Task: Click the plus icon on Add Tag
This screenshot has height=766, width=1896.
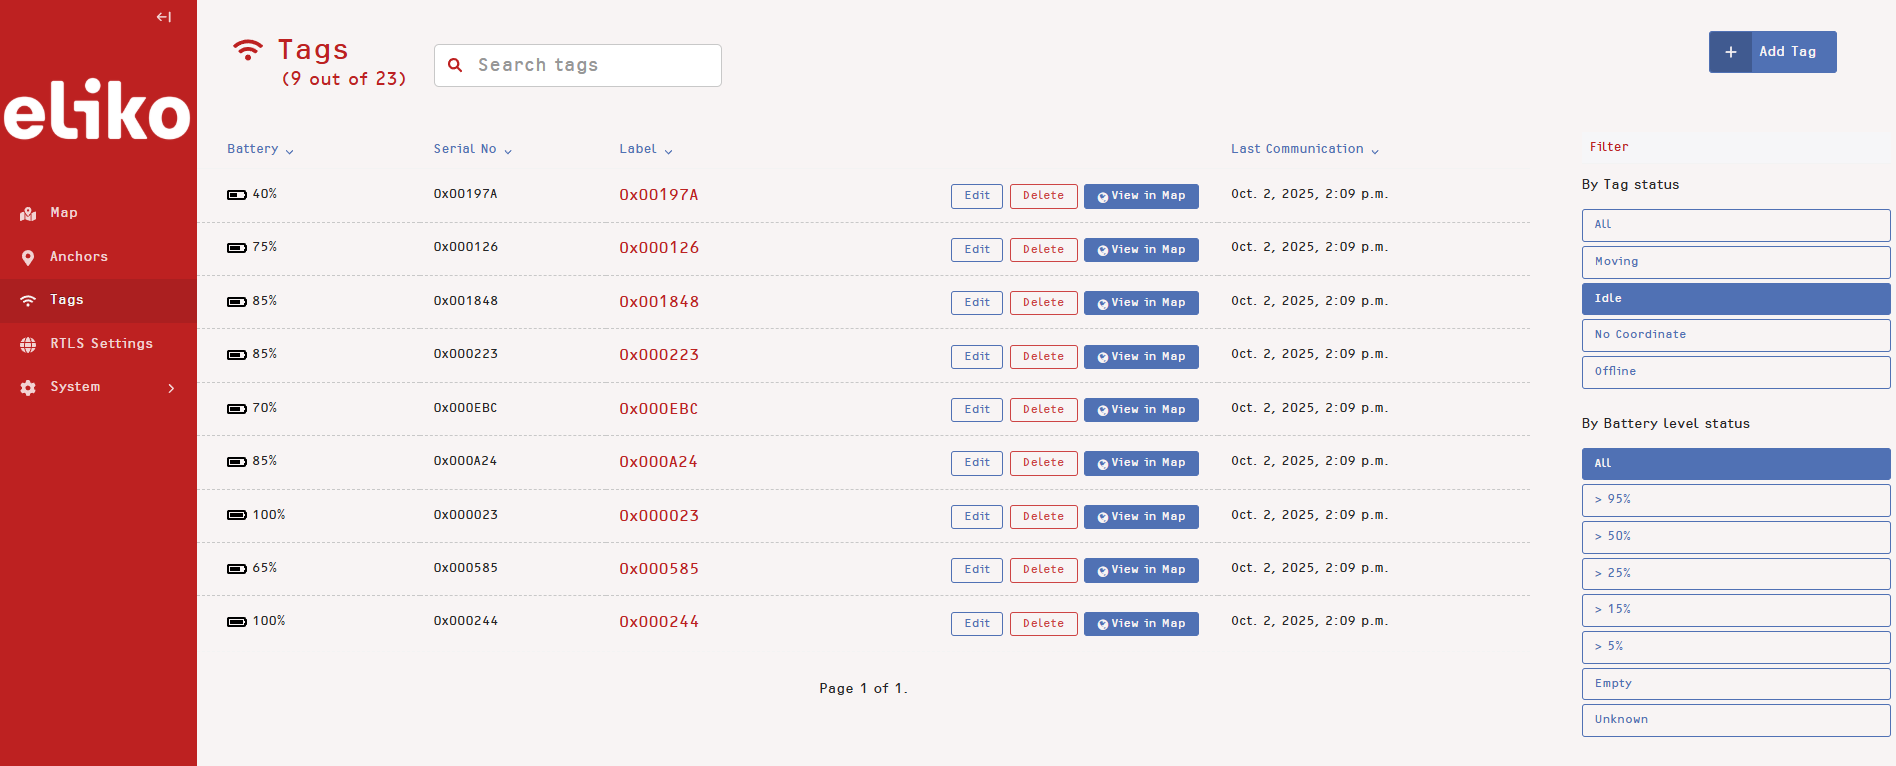Action: tap(1730, 52)
